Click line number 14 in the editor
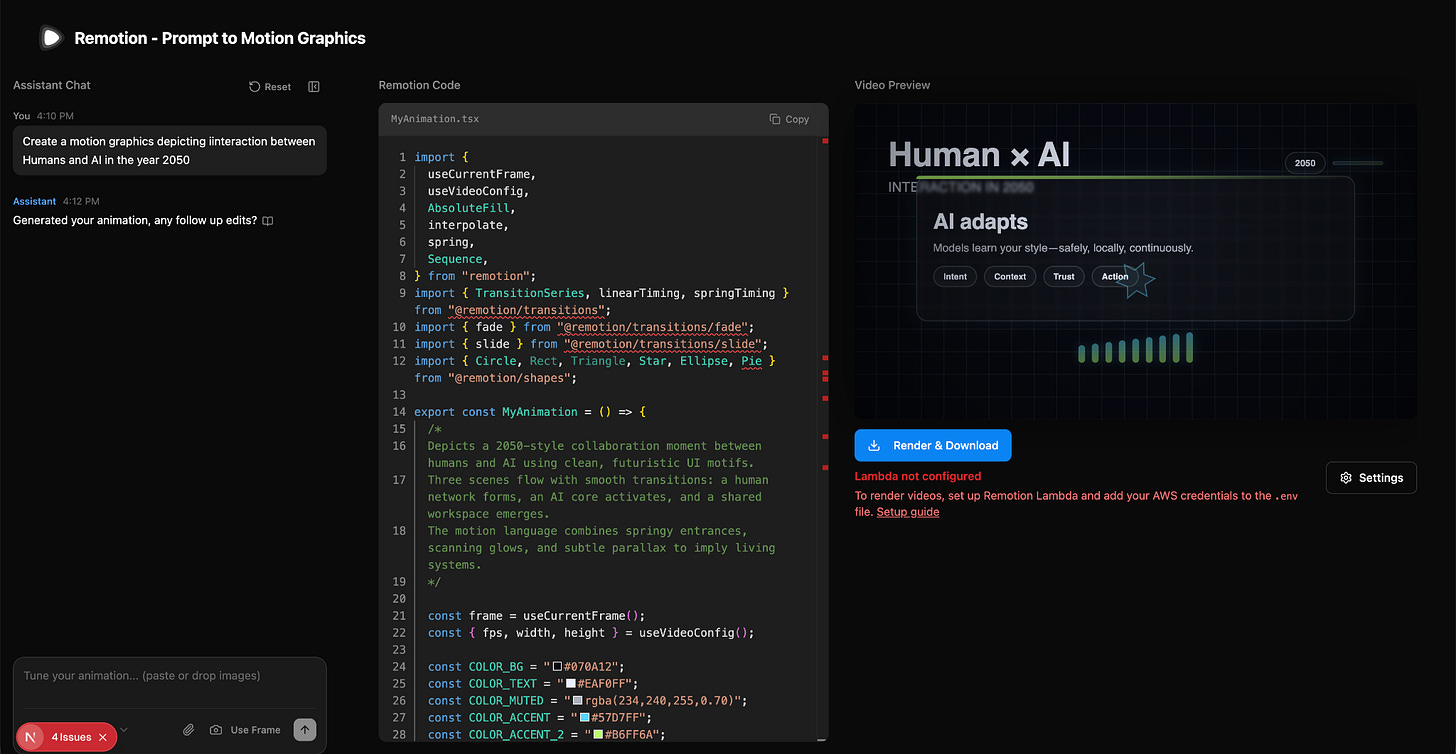Screen dimensions: 1456x754 [399, 412]
